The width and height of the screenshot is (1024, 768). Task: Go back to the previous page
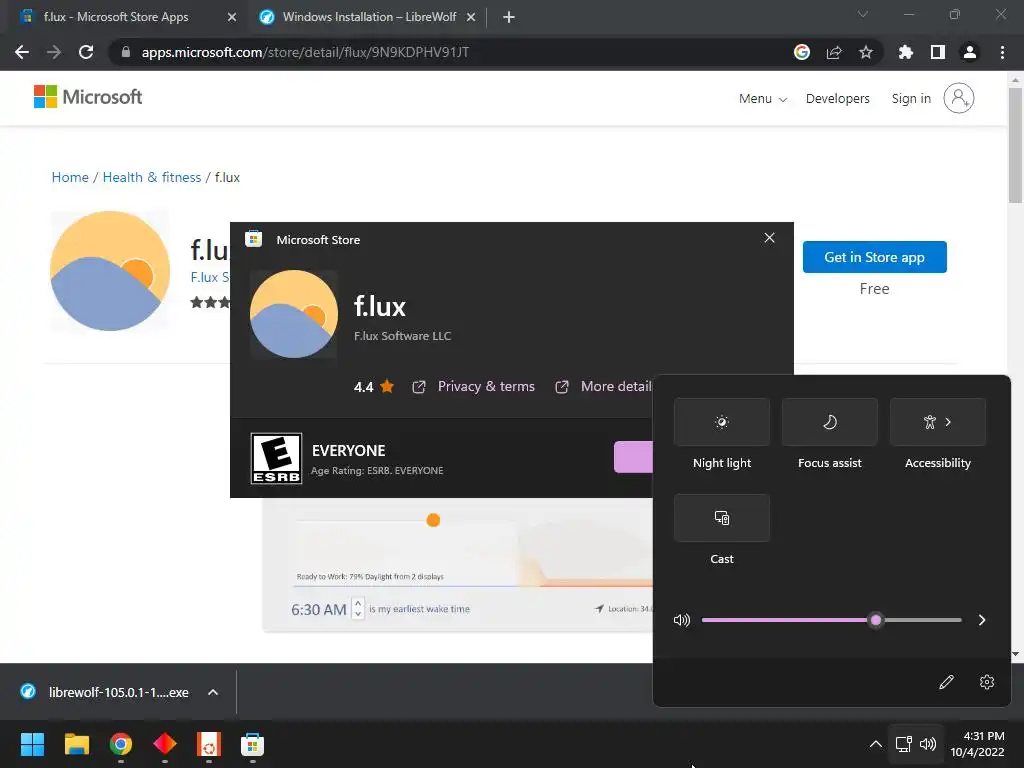(22, 52)
